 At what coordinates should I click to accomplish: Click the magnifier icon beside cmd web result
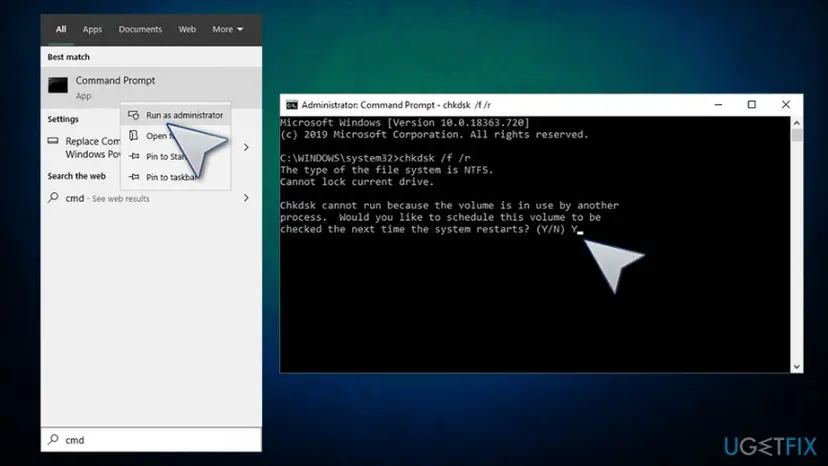pos(53,198)
